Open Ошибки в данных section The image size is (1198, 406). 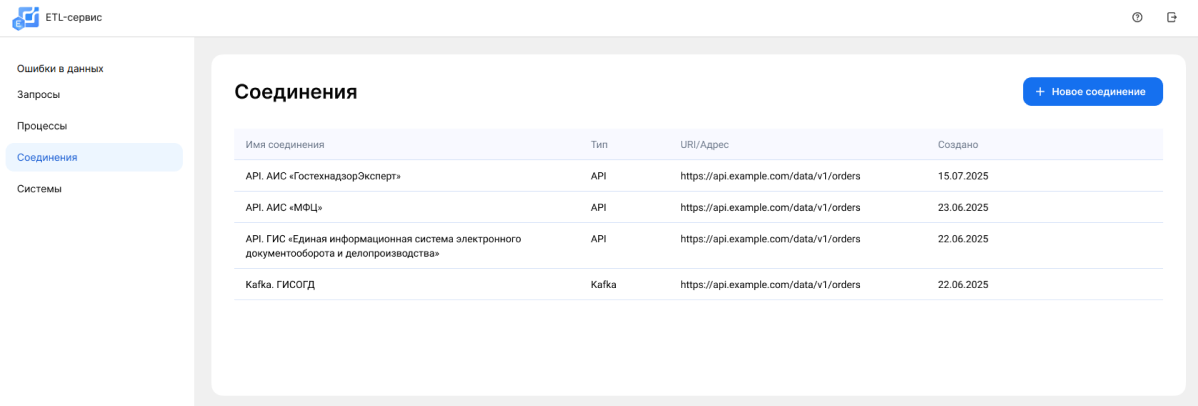coord(60,69)
